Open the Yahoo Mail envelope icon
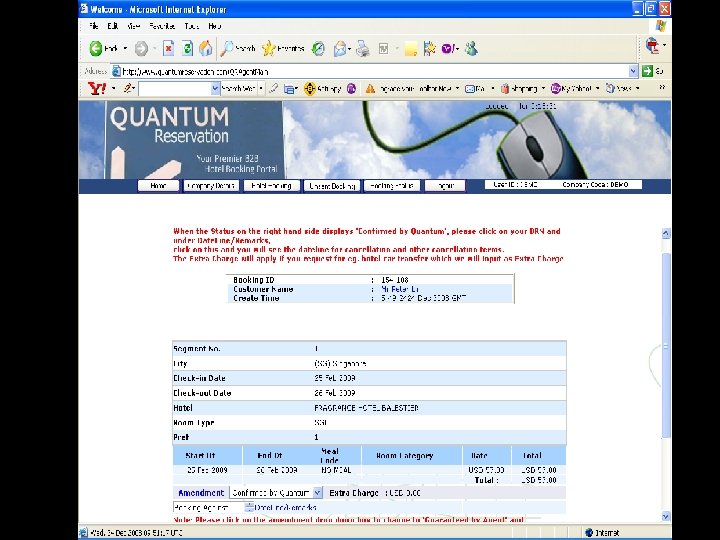 [x=470, y=89]
